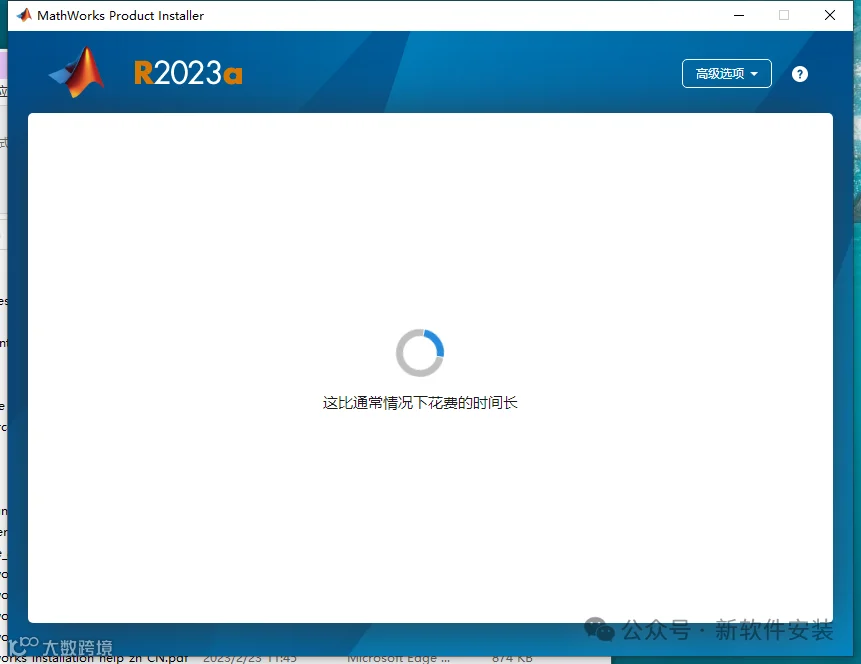Select the installation help PDF in the background file window
The height and width of the screenshot is (664, 861).
(94, 659)
